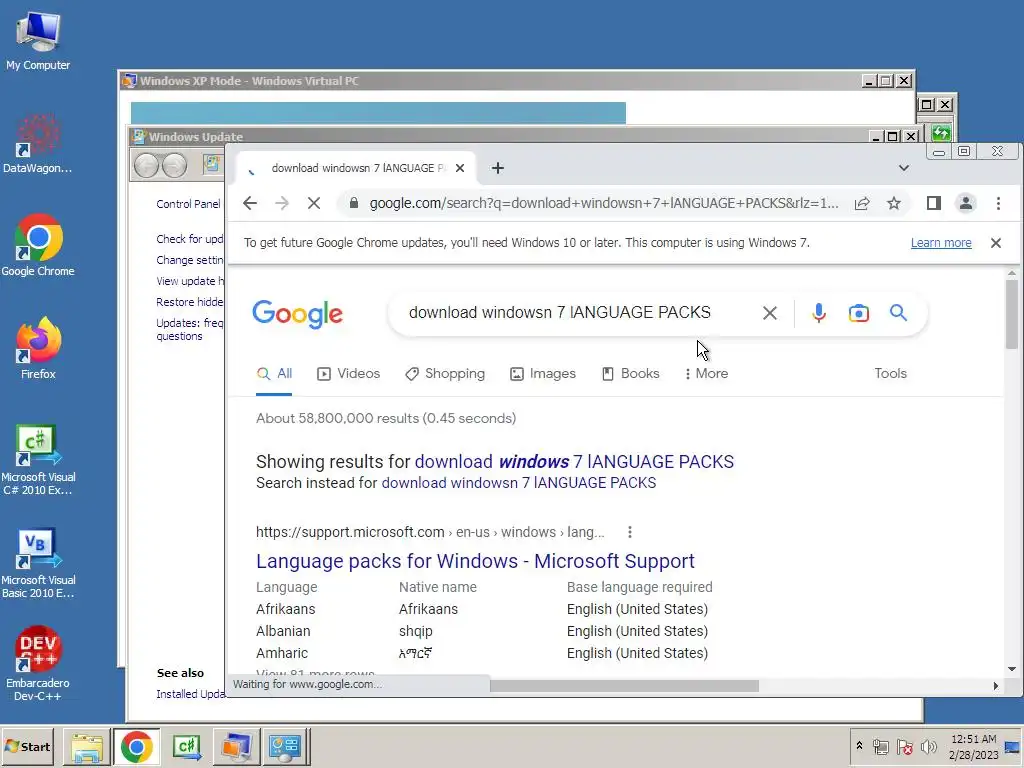Click 'Change settings' in Windows Update window
Image resolution: width=1024 pixels, height=768 pixels.
click(x=189, y=260)
